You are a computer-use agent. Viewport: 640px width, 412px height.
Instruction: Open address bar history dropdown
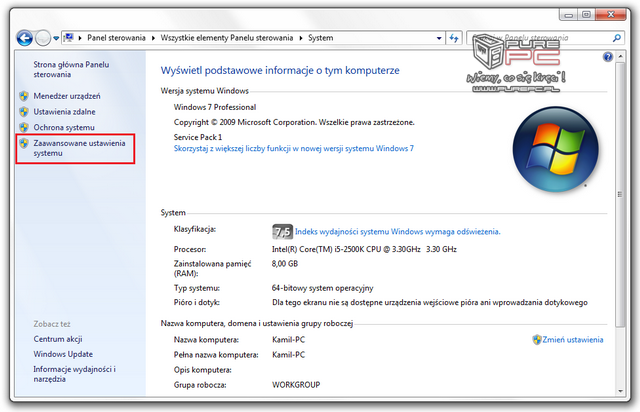439,38
